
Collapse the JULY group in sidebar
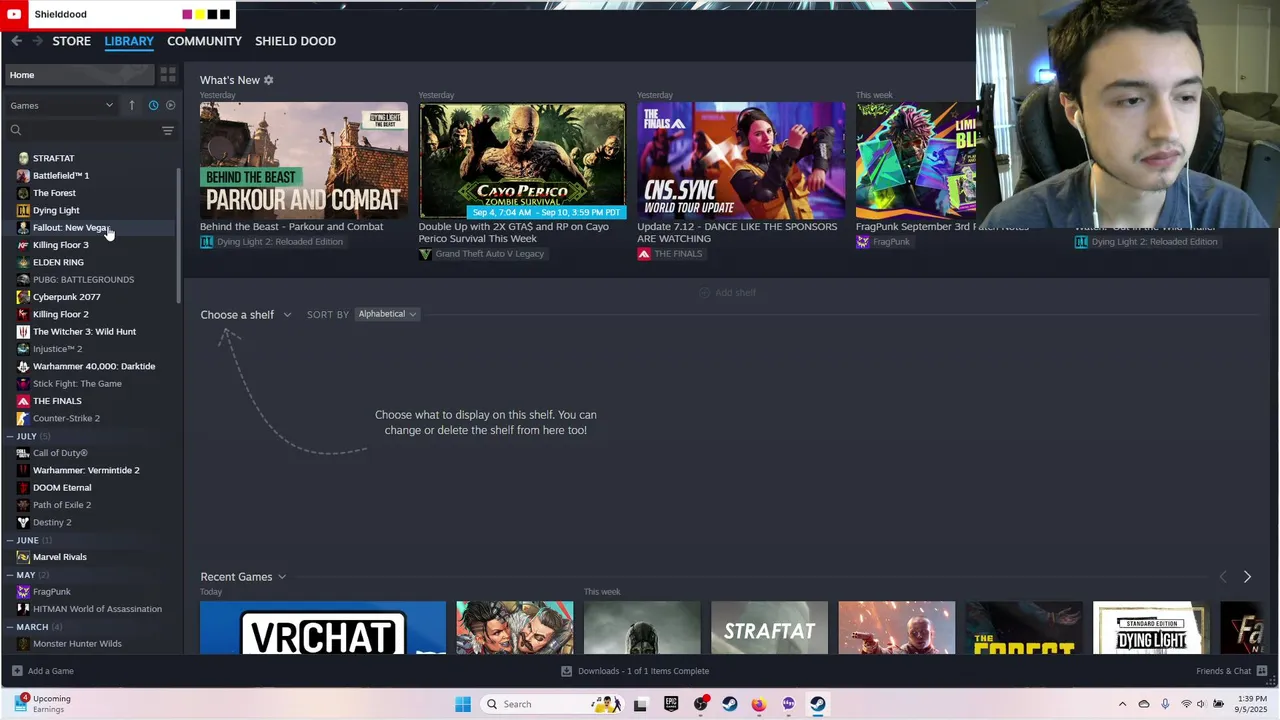(x=10, y=436)
